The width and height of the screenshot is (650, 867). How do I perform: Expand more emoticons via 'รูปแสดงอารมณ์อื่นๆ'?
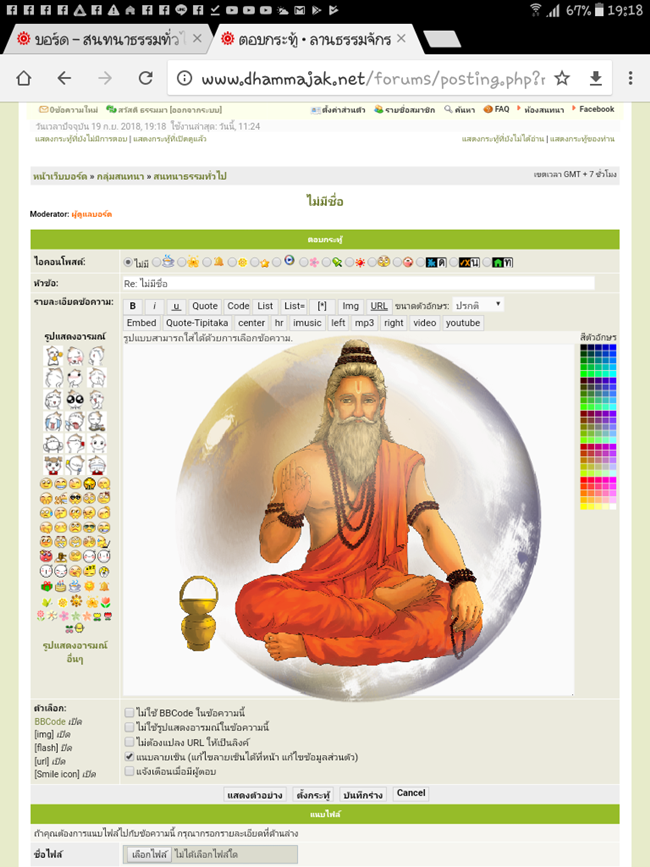coord(75,653)
